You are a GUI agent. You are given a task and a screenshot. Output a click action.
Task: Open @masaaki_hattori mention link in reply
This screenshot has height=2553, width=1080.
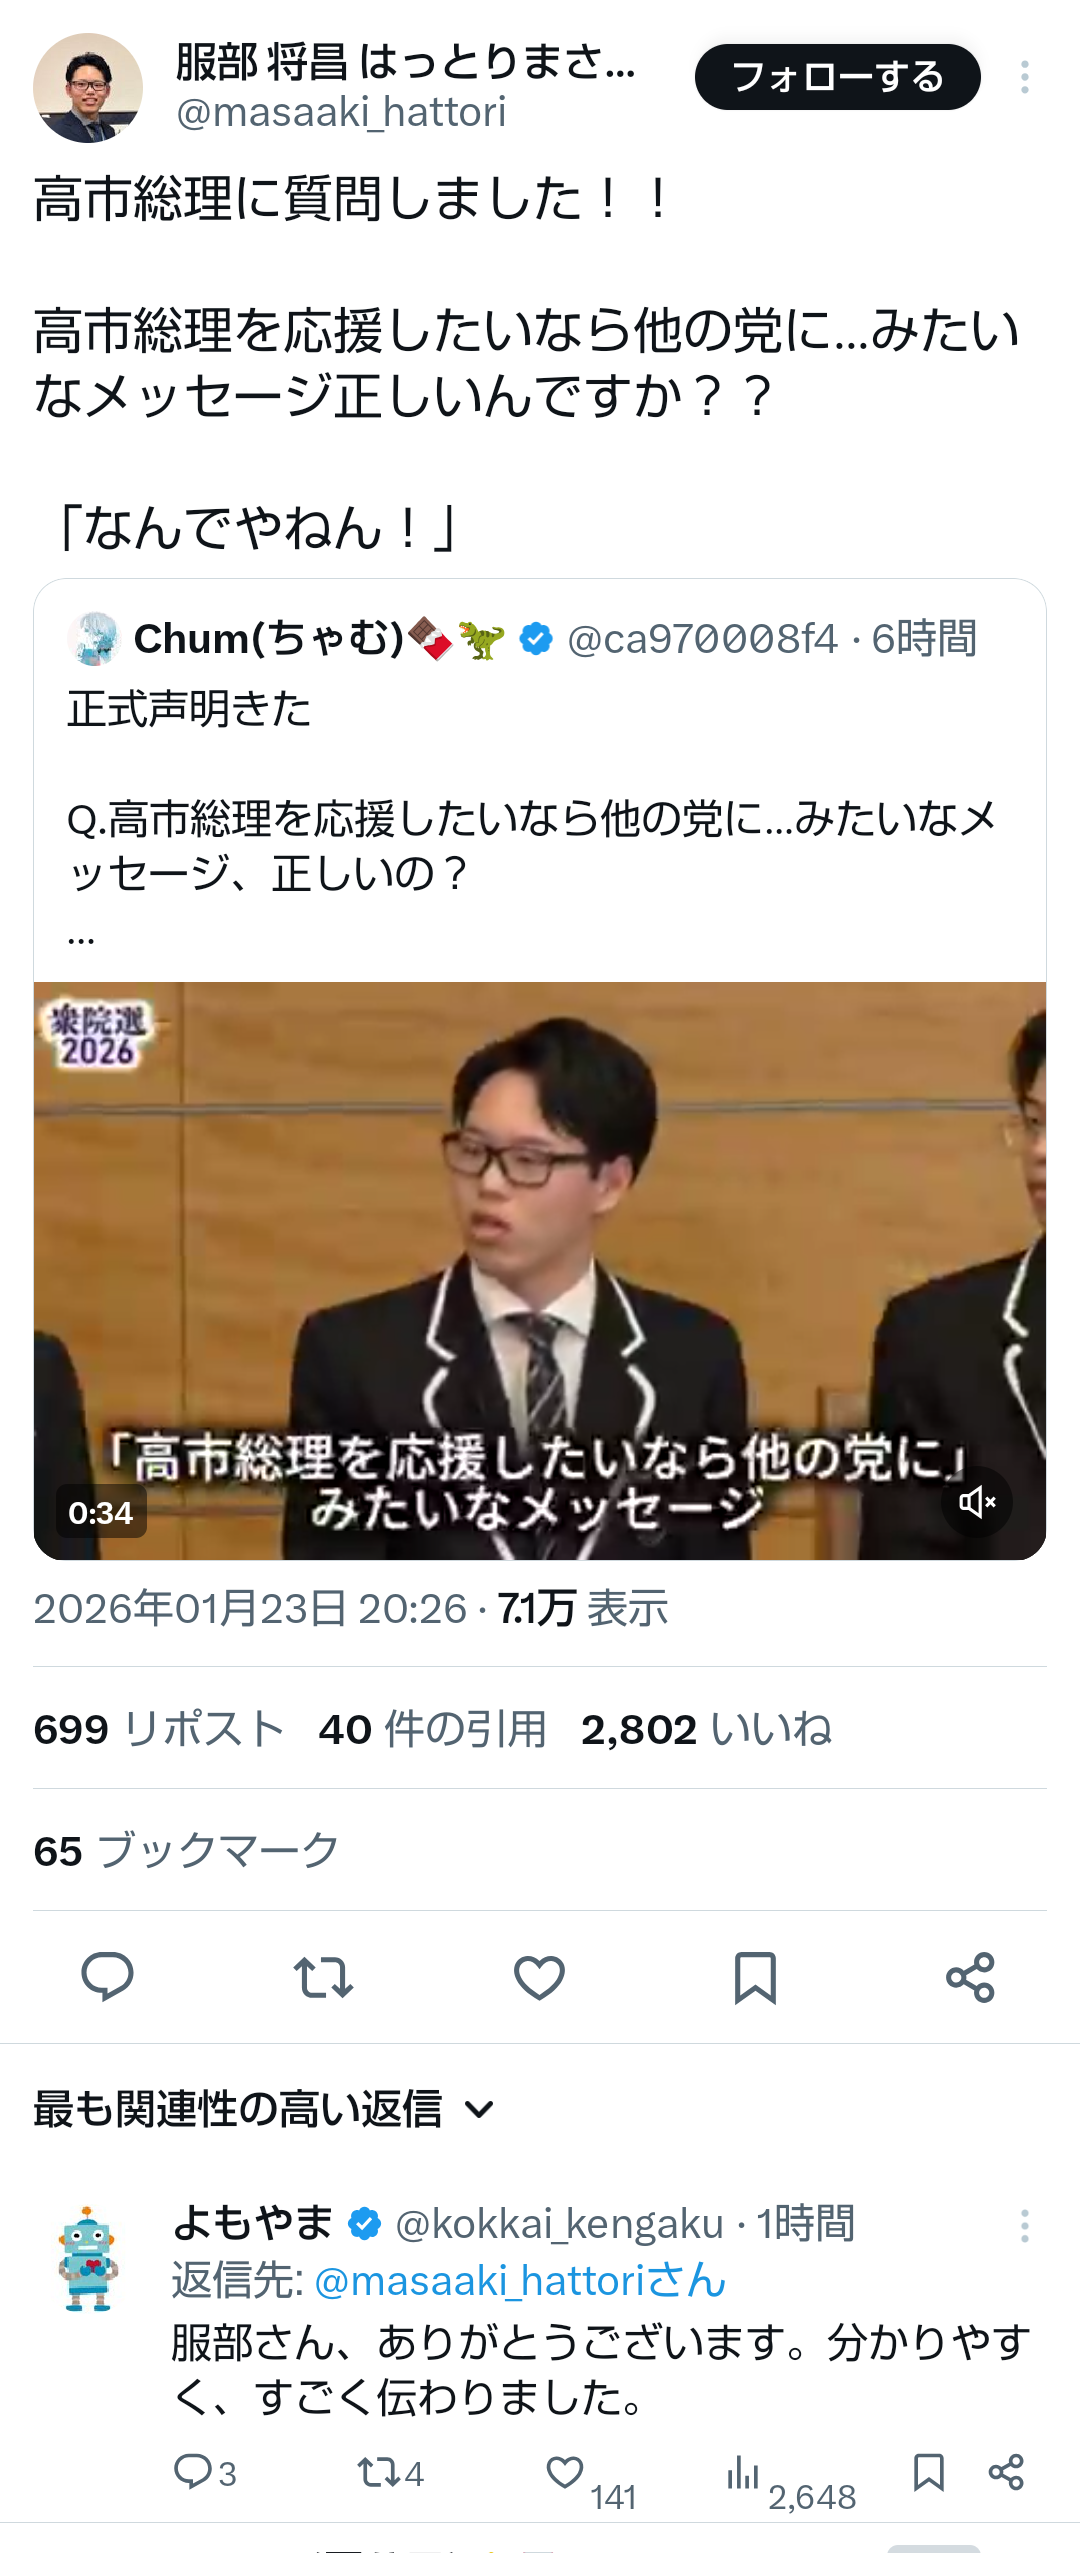tap(520, 2281)
